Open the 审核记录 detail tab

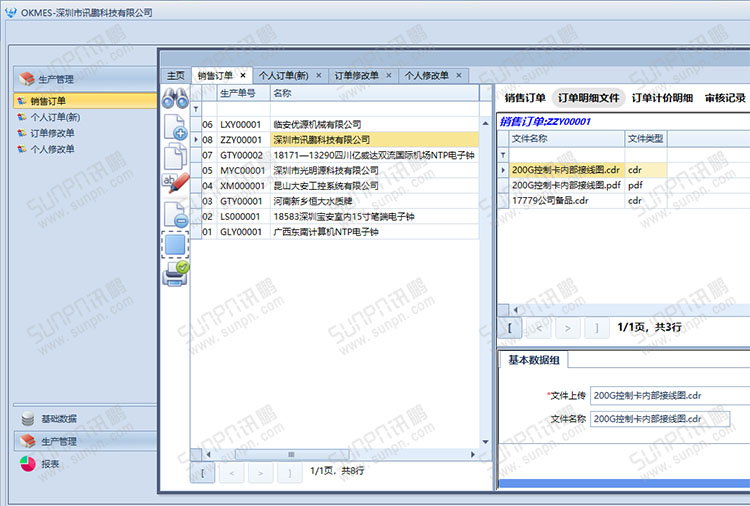click(725, 98)
